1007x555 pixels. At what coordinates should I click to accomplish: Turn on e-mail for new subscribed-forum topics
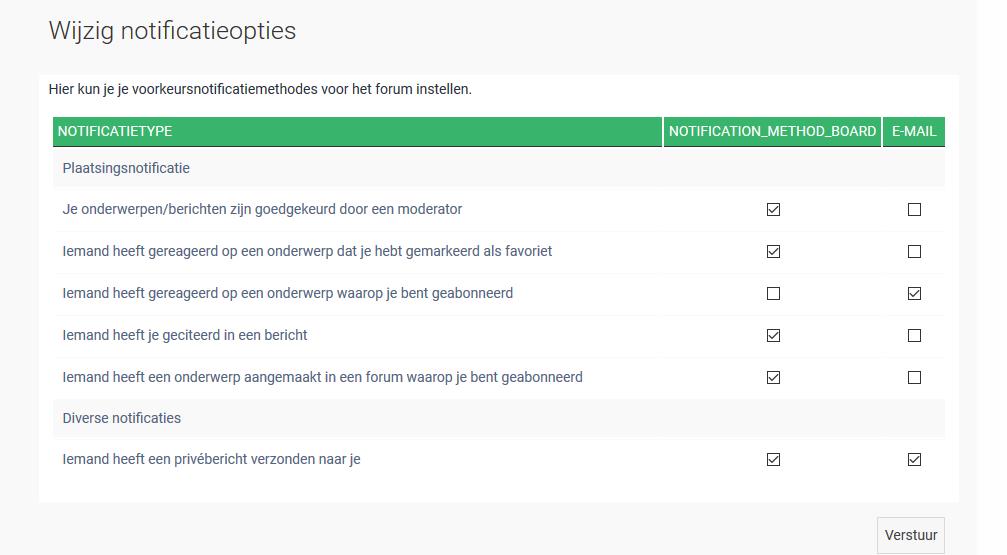914,378
